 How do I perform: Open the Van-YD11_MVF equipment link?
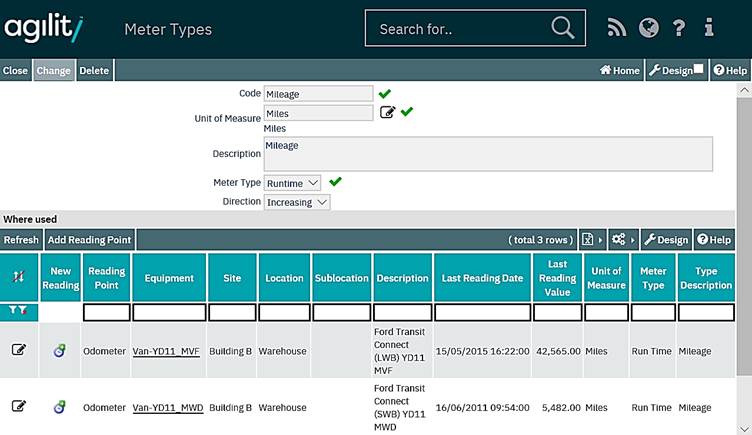168,352
